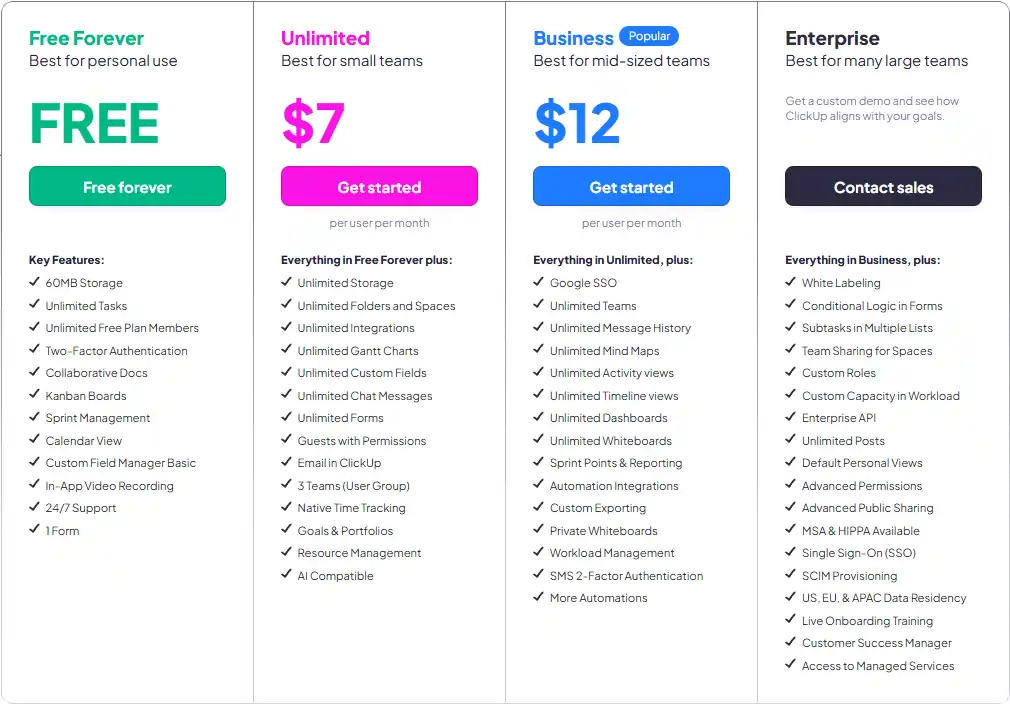Click the Popular badge on Business plan

(649, 35)
